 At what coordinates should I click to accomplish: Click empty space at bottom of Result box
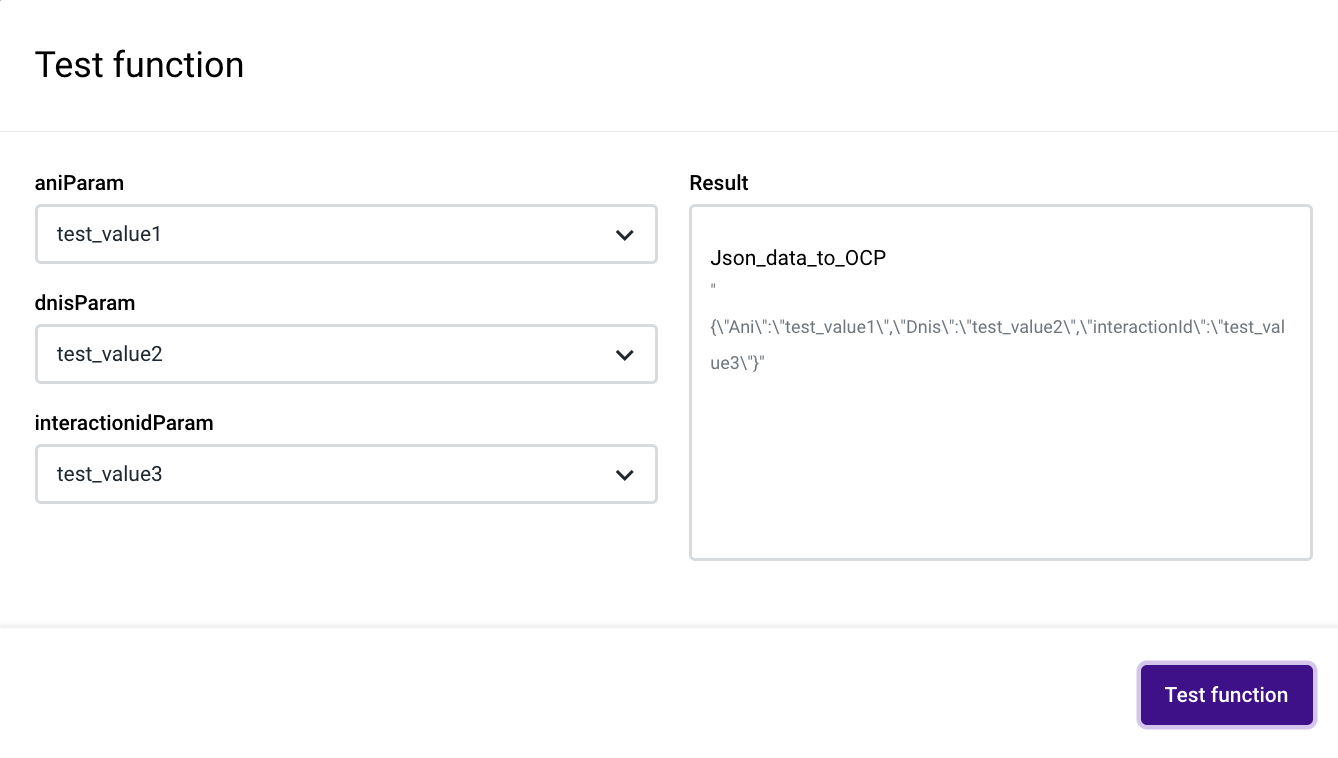pos(1000,510)
